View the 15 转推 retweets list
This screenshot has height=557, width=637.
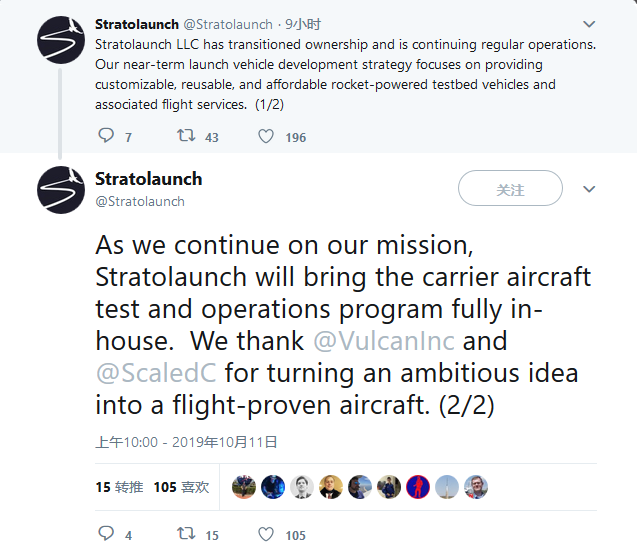tap(119, 487)
